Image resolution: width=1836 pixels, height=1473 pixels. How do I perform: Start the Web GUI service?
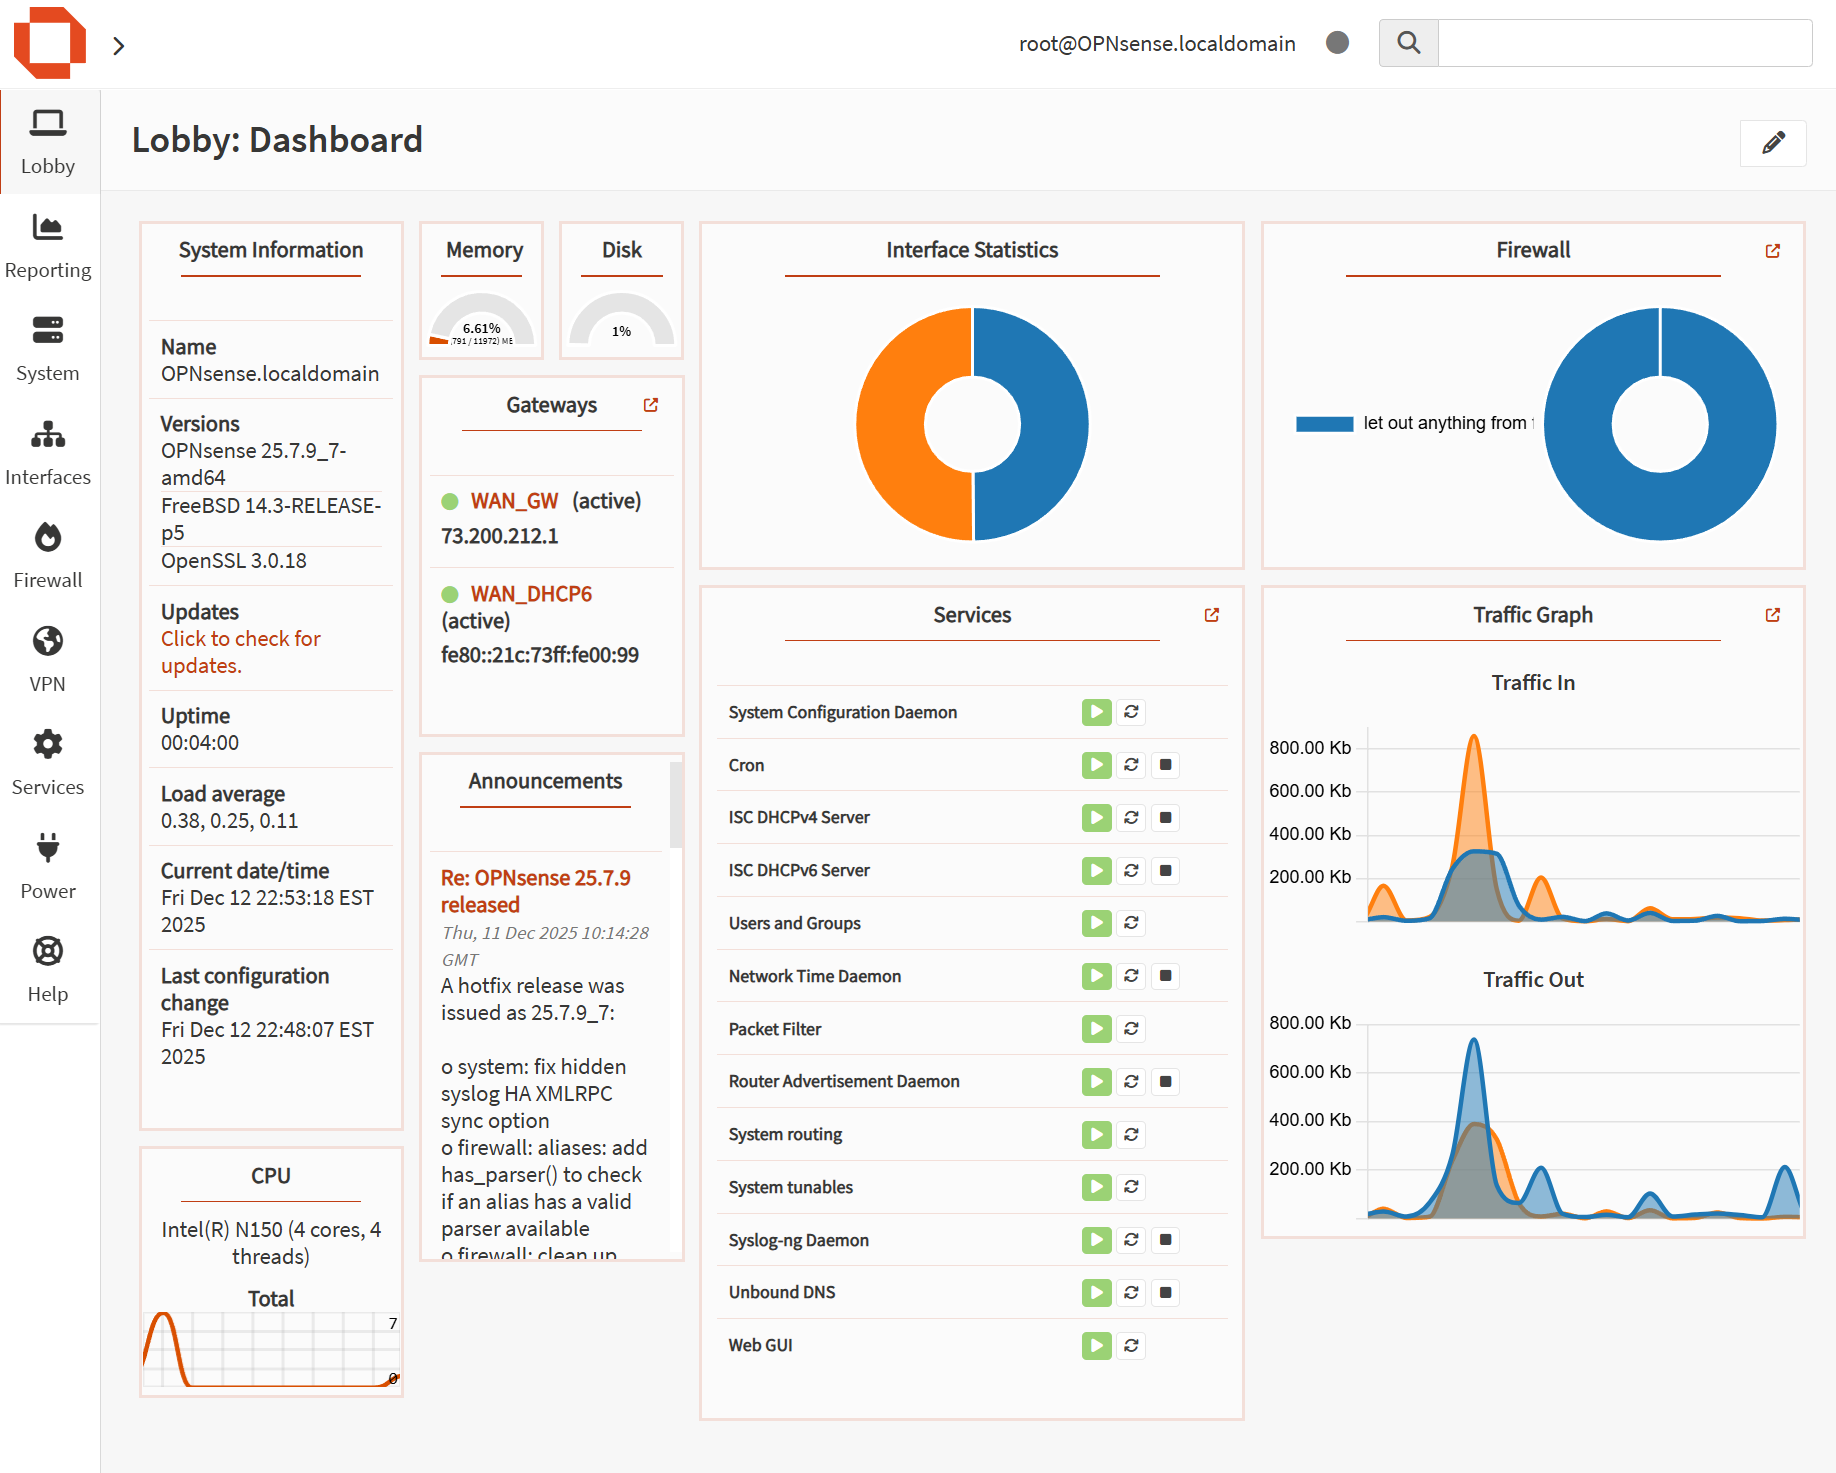pos(1096,1345)
